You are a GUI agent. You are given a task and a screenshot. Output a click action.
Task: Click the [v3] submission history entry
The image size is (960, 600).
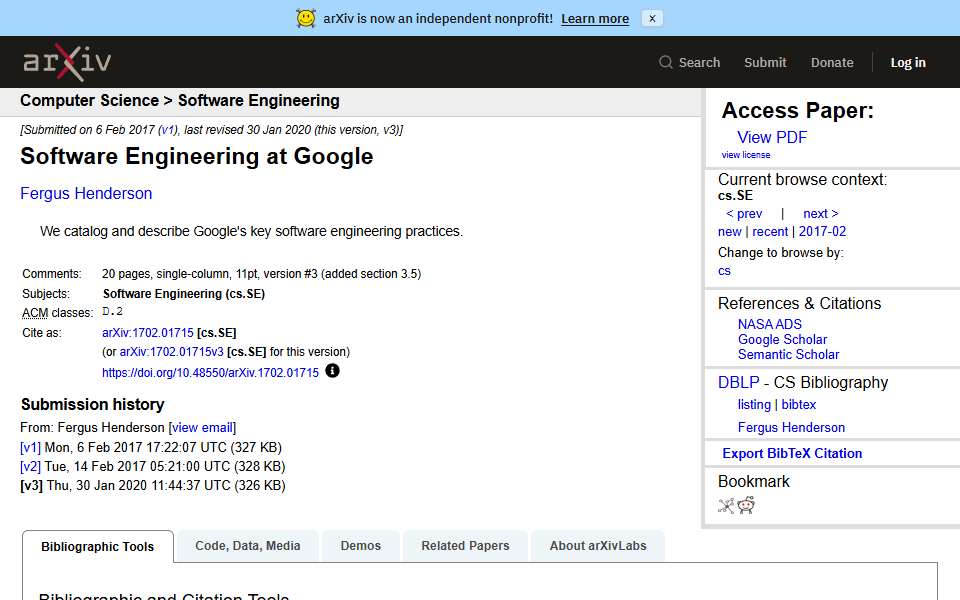[x=31, y=486]
